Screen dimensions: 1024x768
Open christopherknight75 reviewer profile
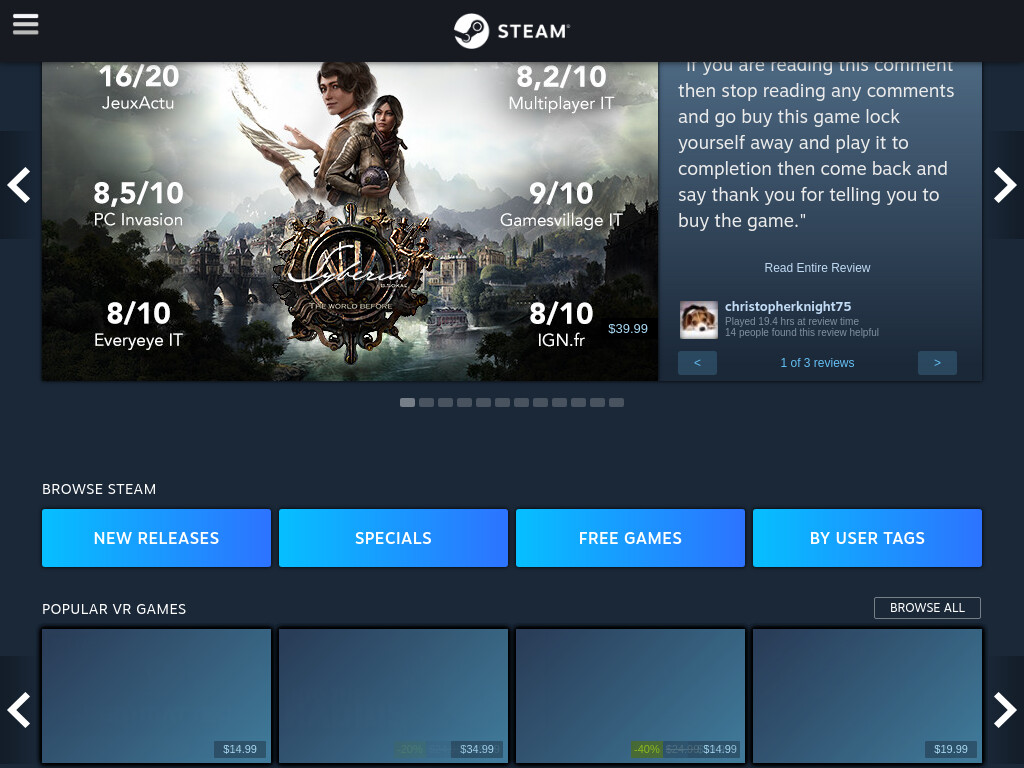[788, 306]
